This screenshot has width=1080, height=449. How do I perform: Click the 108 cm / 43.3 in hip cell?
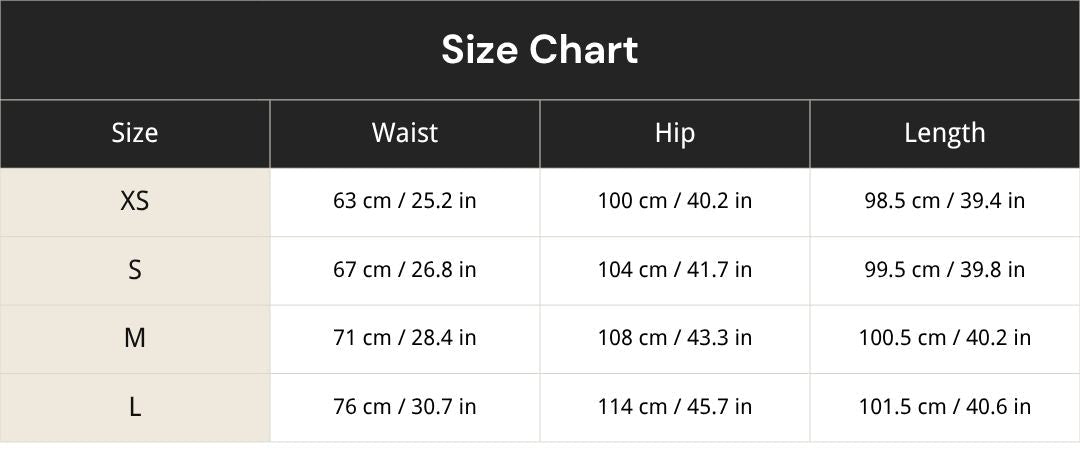coord(675,339)
